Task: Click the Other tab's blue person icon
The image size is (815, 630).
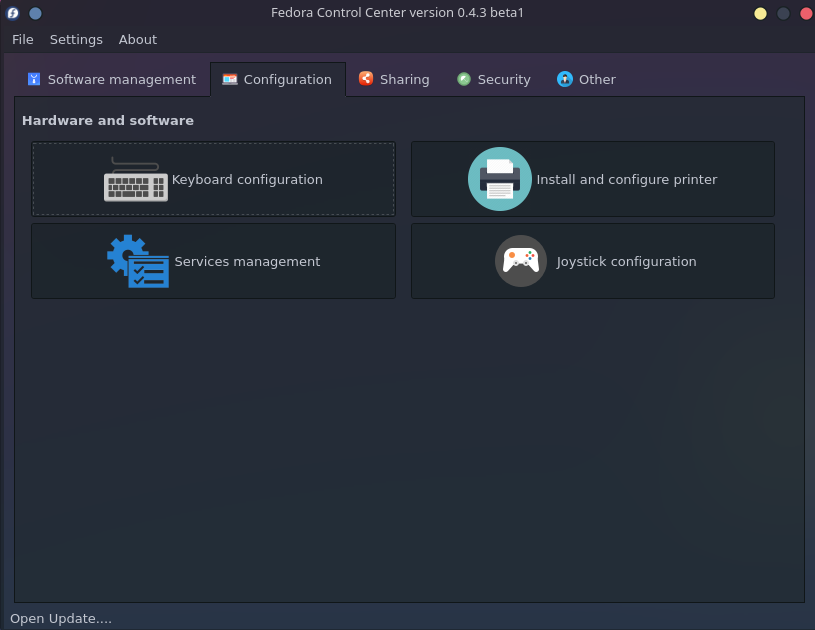Action: coord(564,79)
